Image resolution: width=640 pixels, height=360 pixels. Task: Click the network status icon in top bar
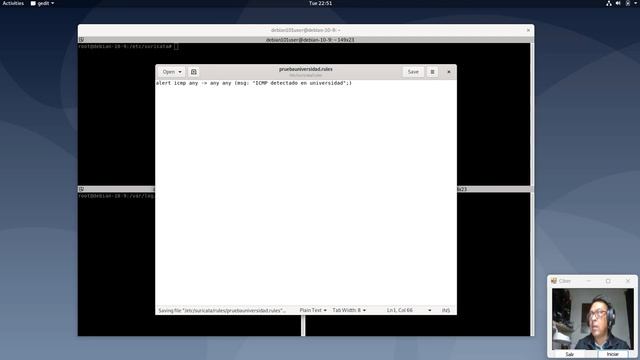click(609, 3)
